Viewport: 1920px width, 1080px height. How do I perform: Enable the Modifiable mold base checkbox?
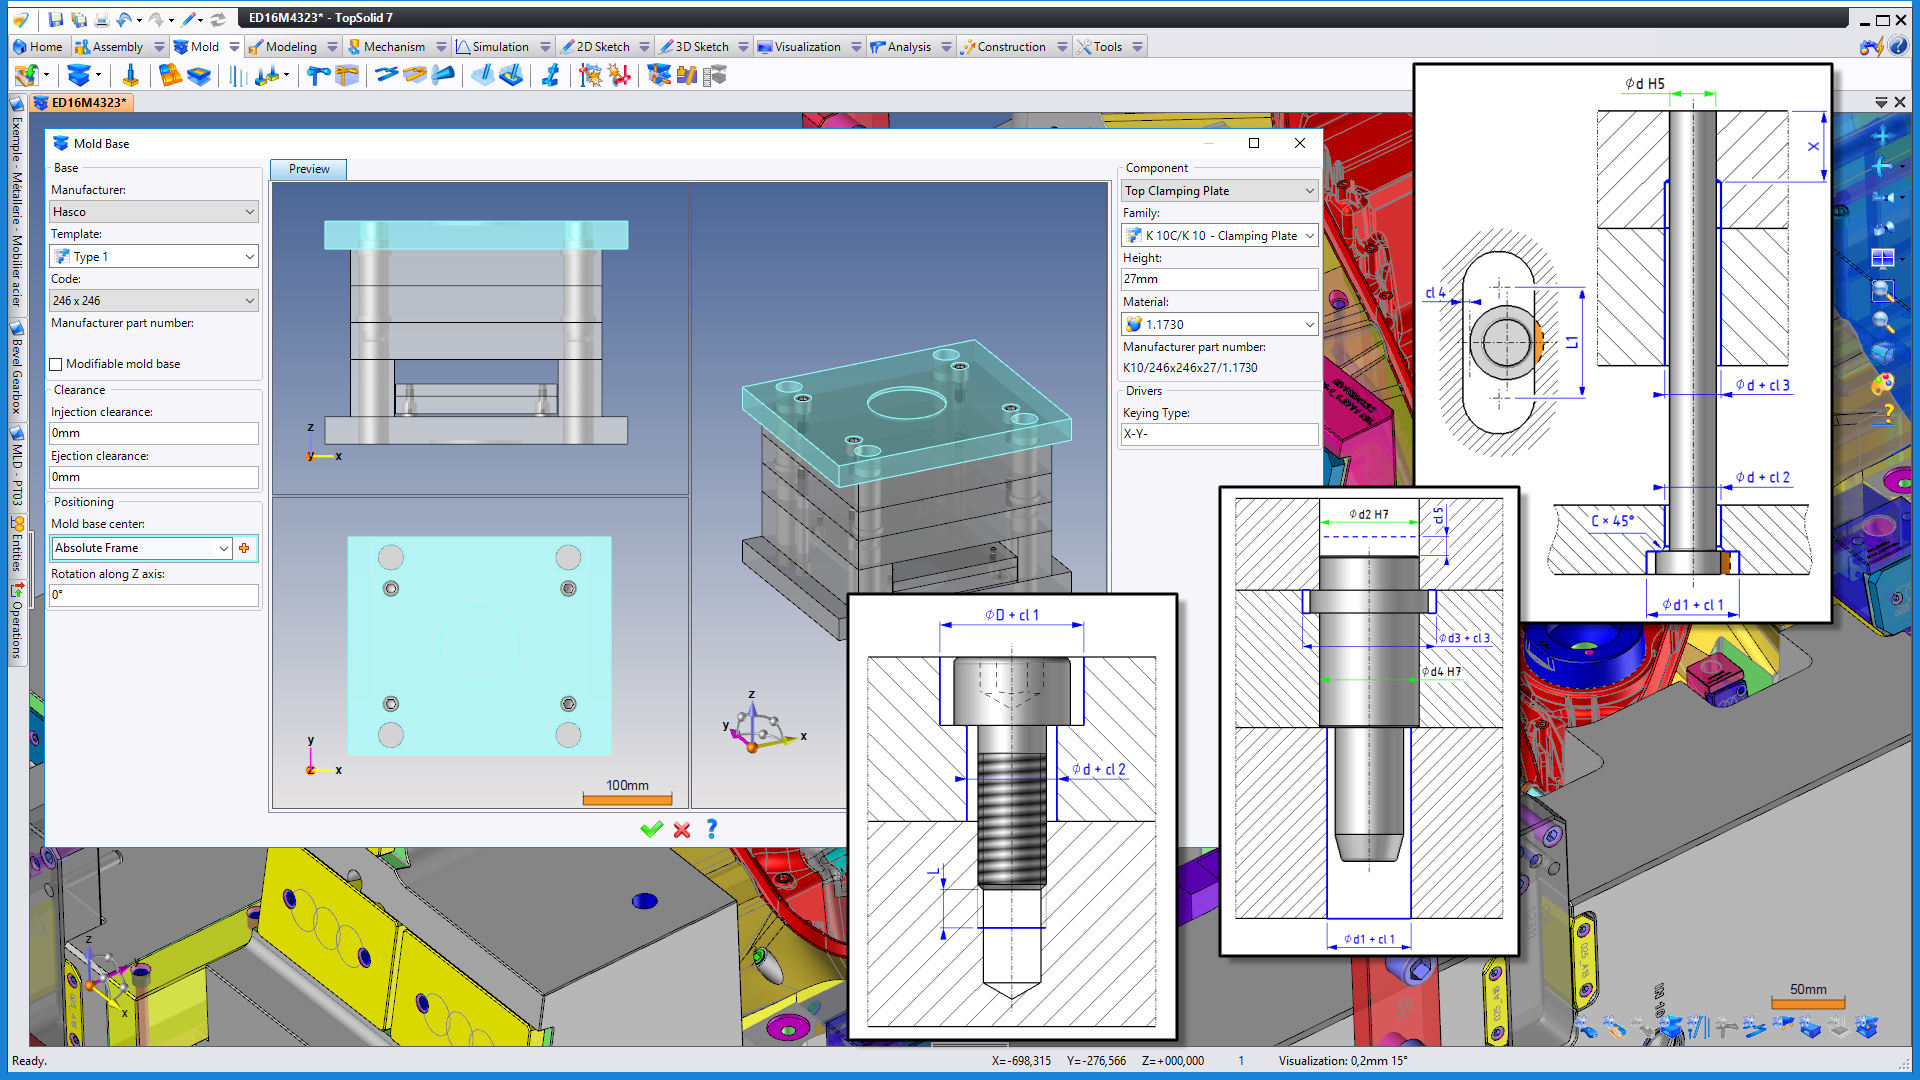[57, 364]
